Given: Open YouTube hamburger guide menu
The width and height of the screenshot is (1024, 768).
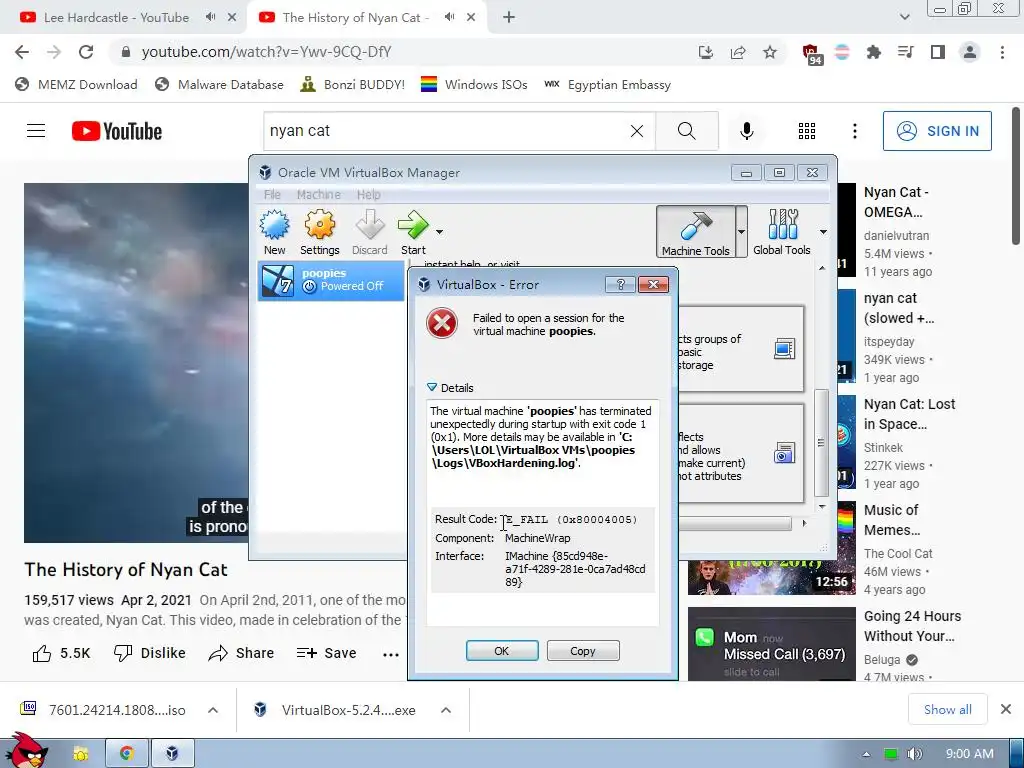Looking at the screenshot, I should tap(36, 131).
